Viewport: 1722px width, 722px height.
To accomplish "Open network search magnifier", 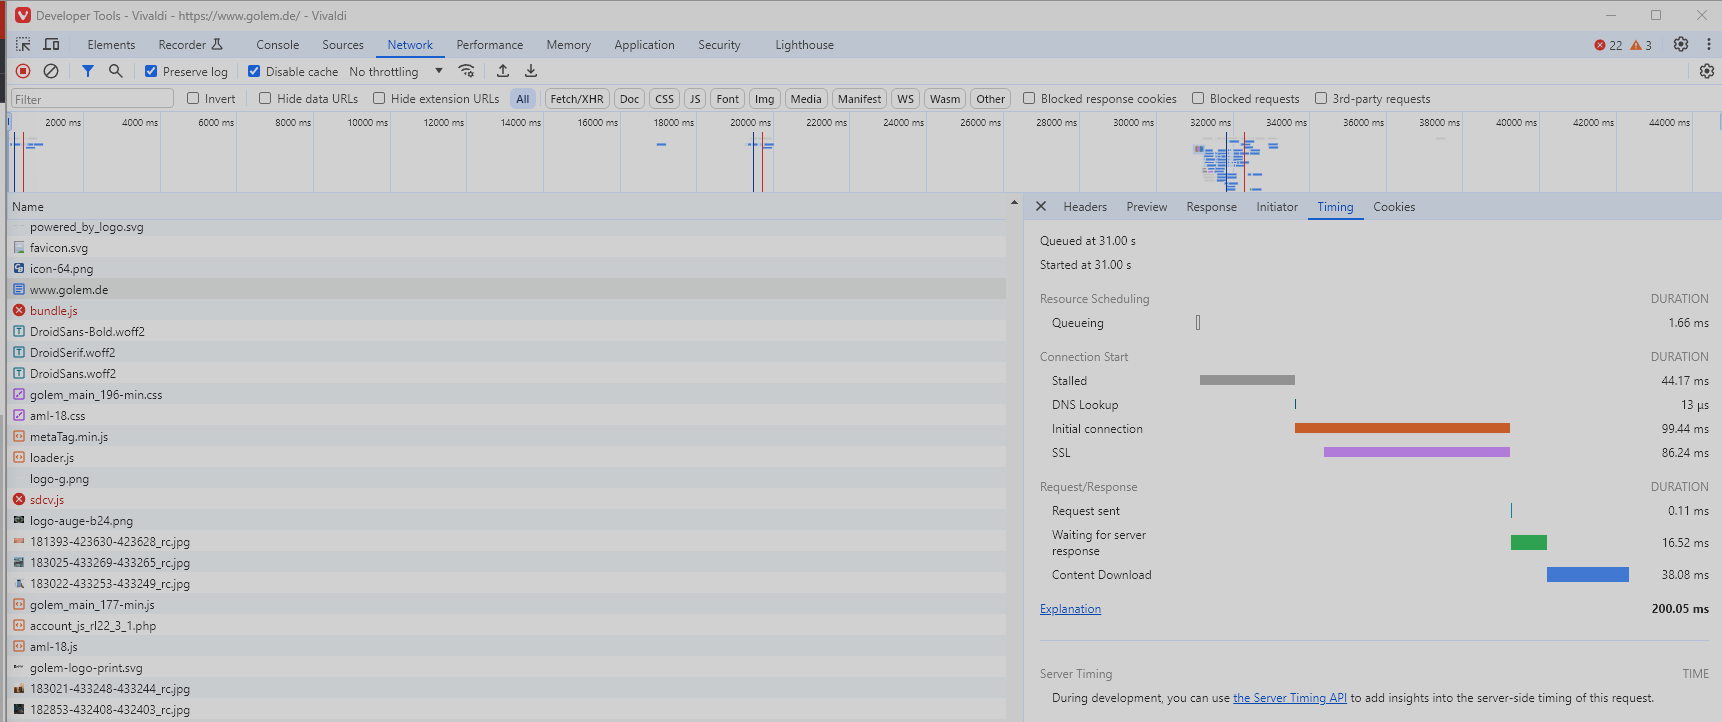I will tap(116, 71).
